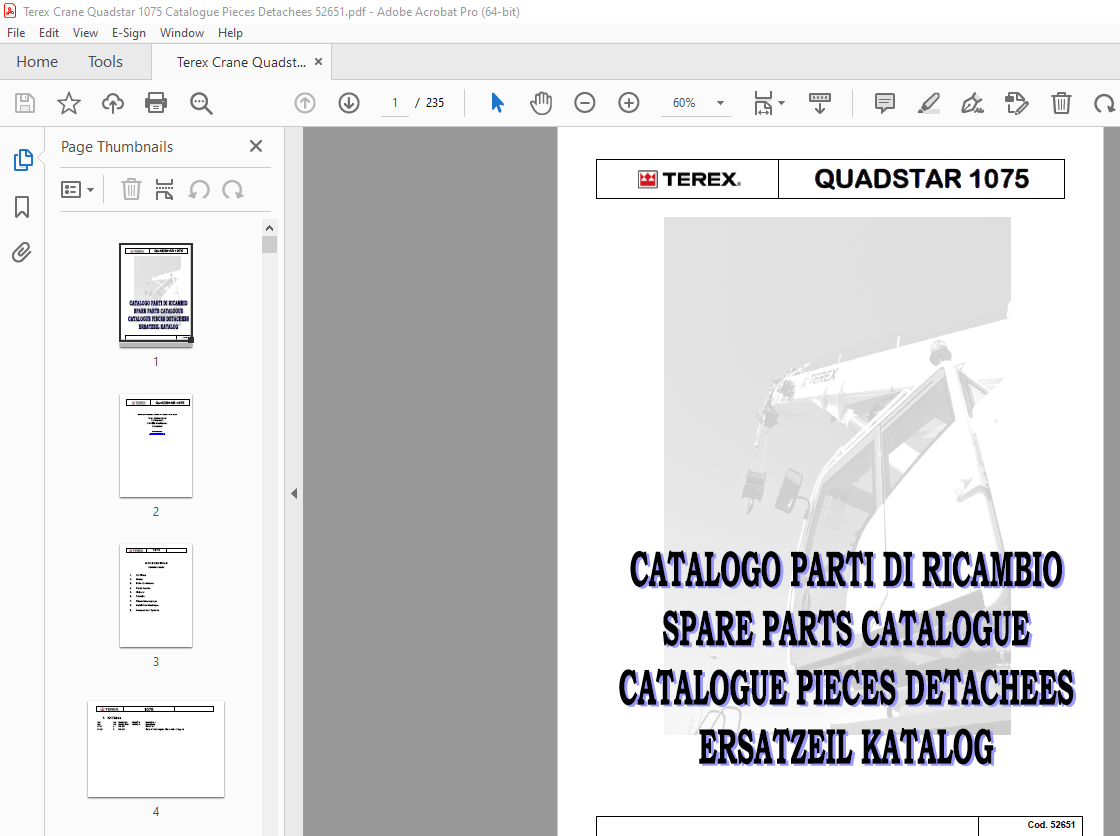Rotate the page with toolbar rotate icon
The height and width of the screenshot is (836, 1120).
[1104, 103]
